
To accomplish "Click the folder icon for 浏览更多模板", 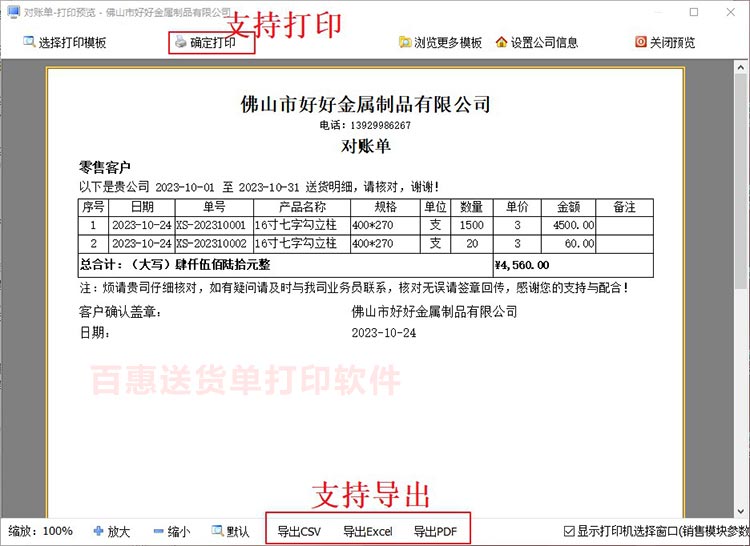I will pos(405,42).
